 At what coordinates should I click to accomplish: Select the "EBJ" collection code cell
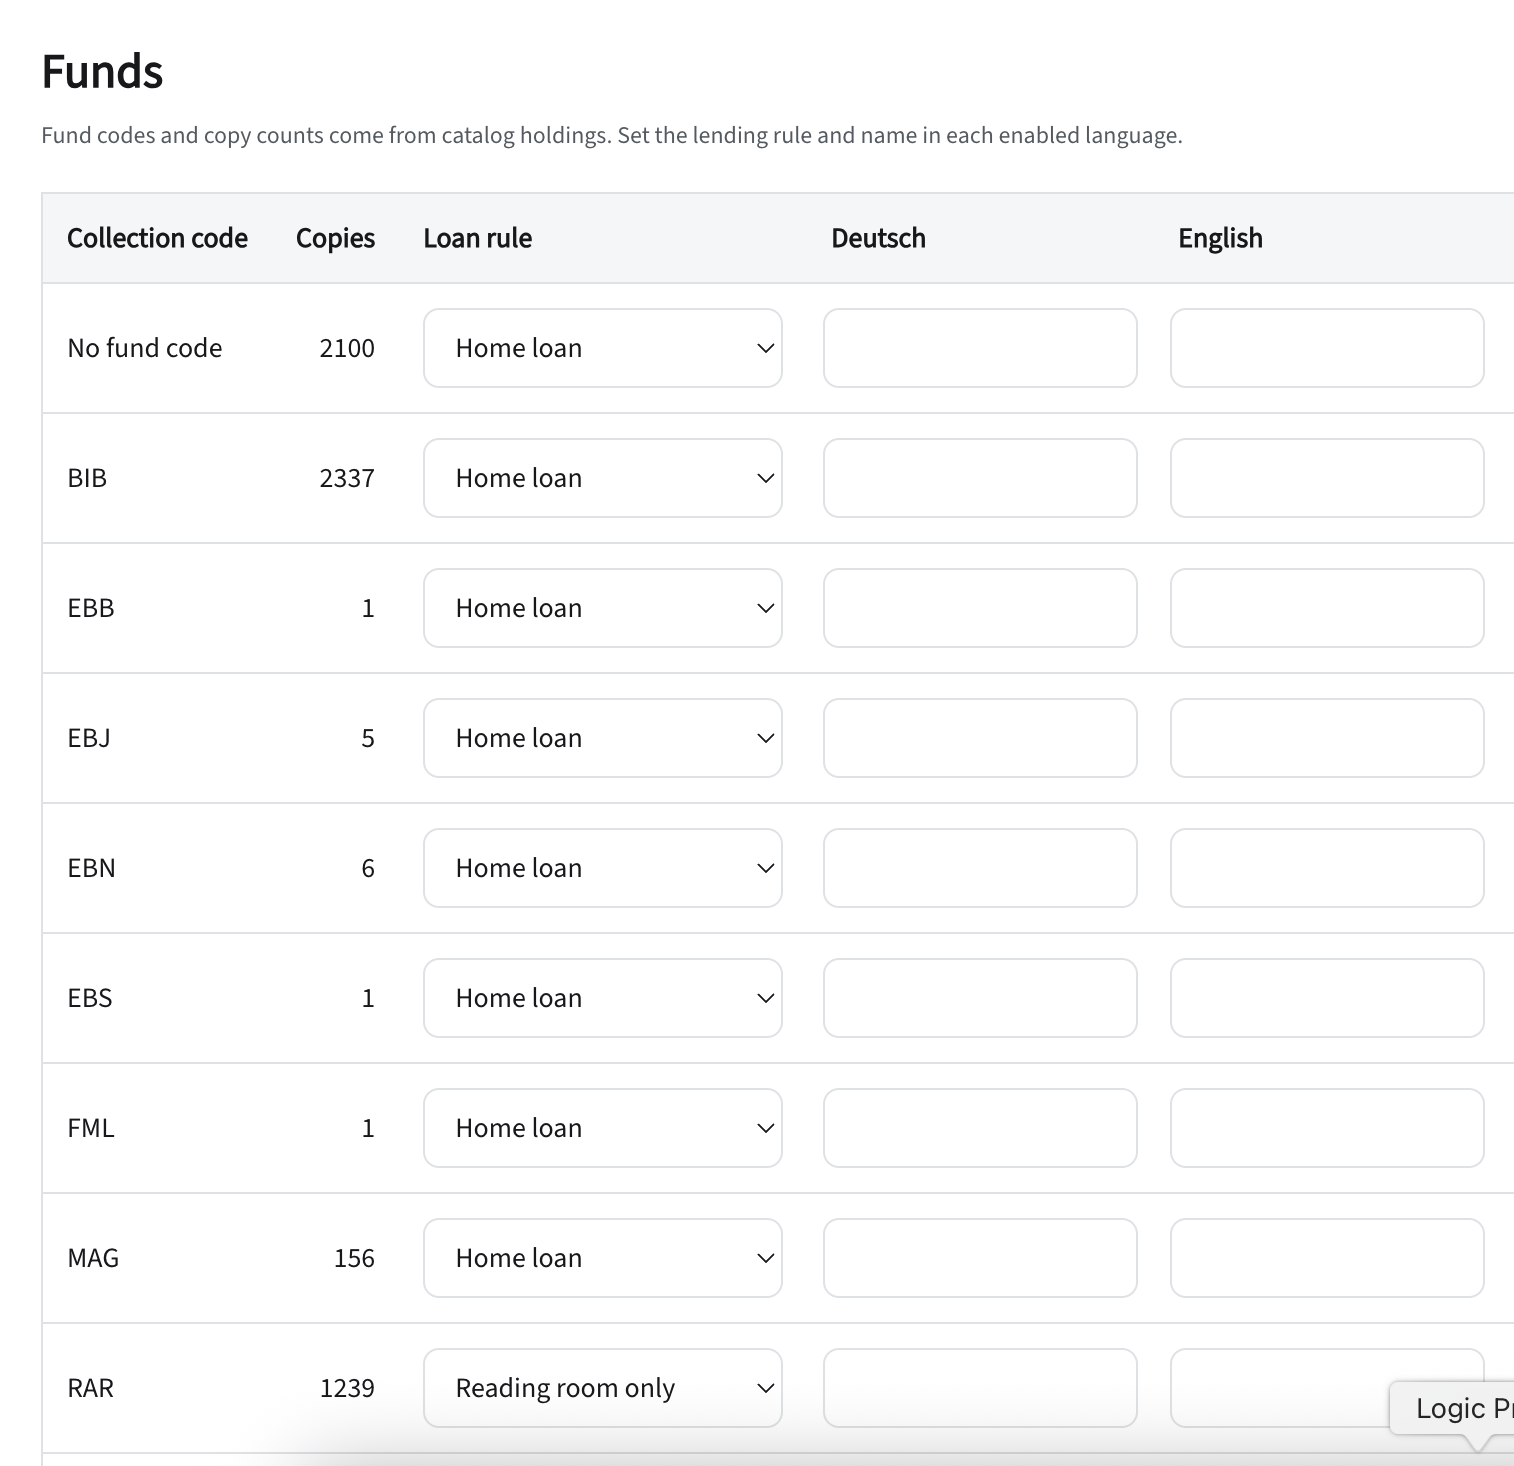89,738
